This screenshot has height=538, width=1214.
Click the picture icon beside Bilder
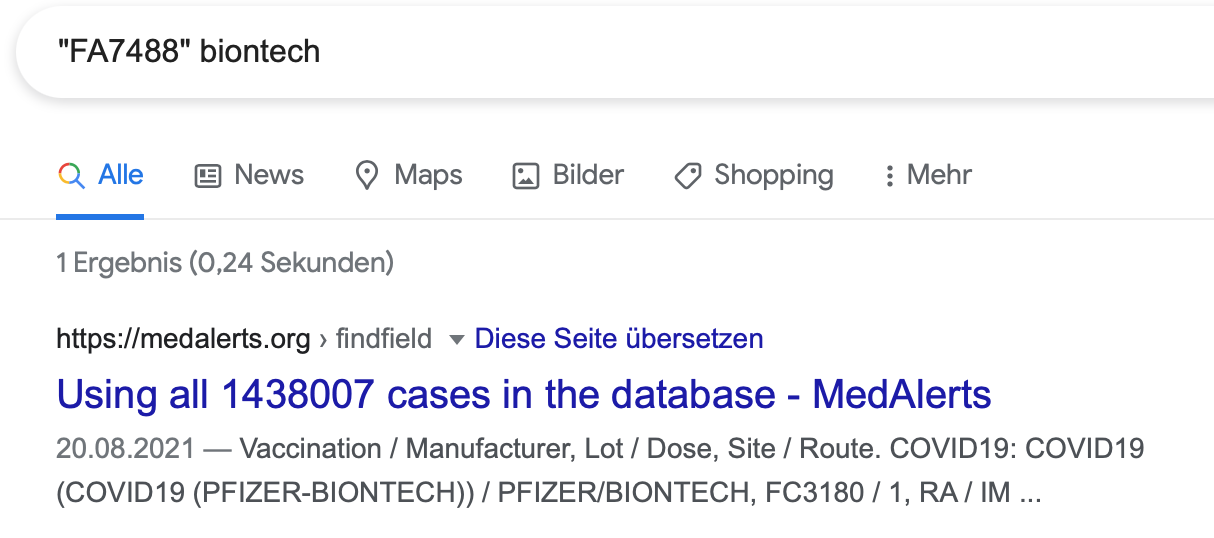(x=526, y=176)
